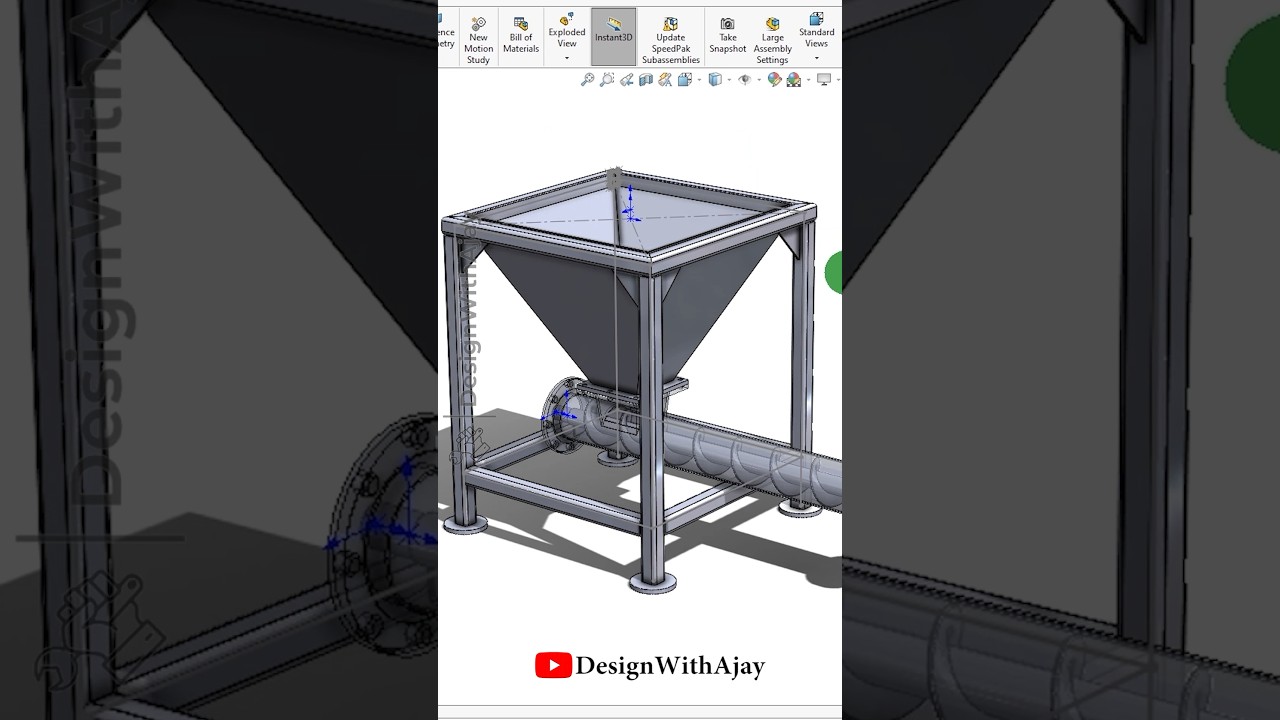
Task: Take Snapshot of the assembly
Action: point(728,36)
